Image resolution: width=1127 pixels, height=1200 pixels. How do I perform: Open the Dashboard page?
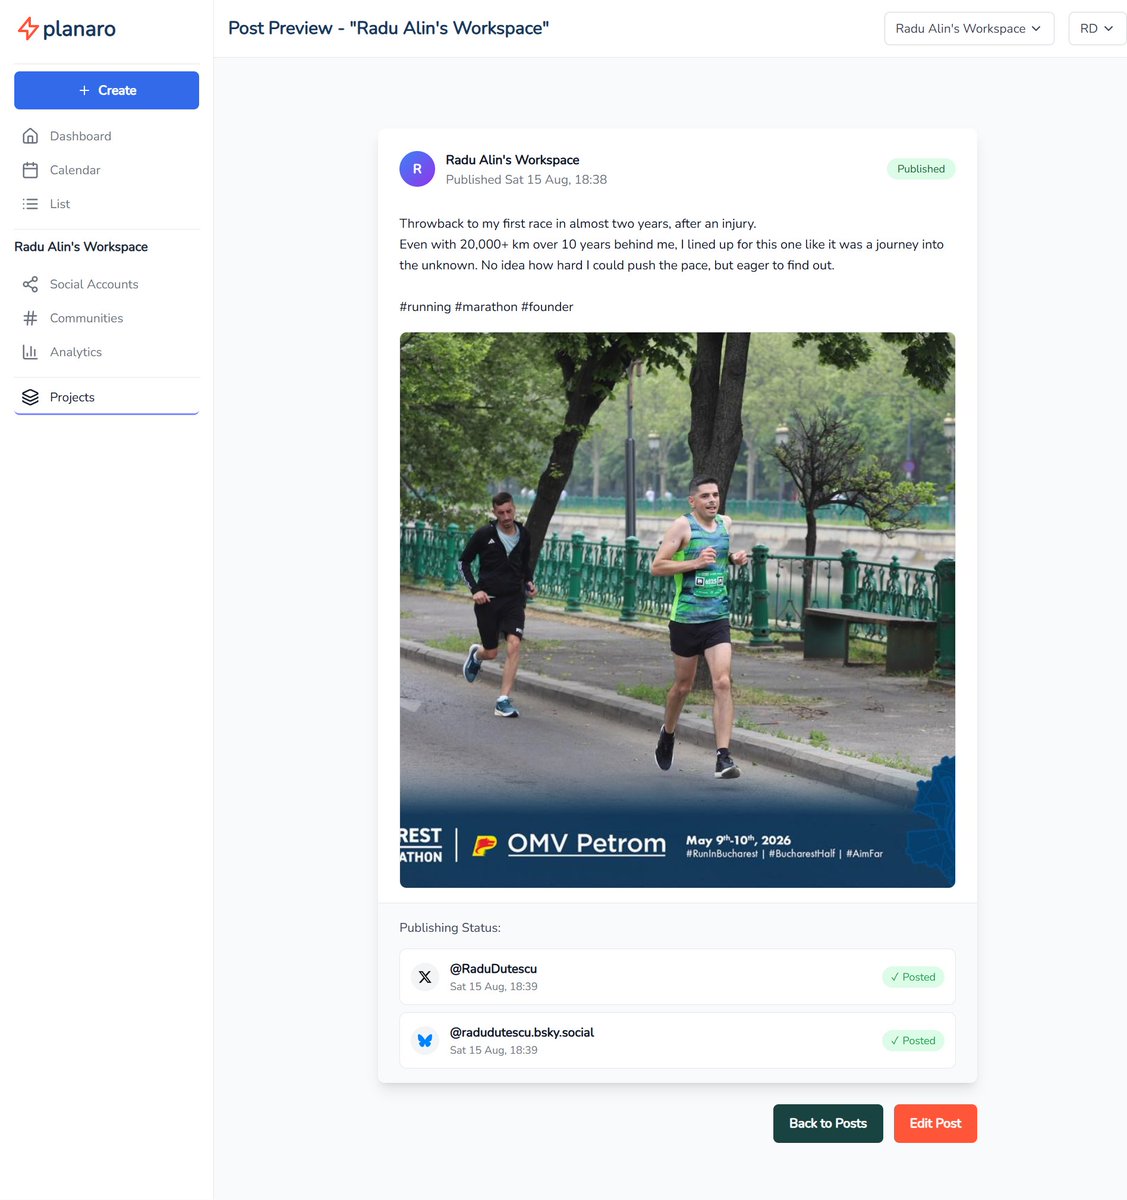coord(106,136)
